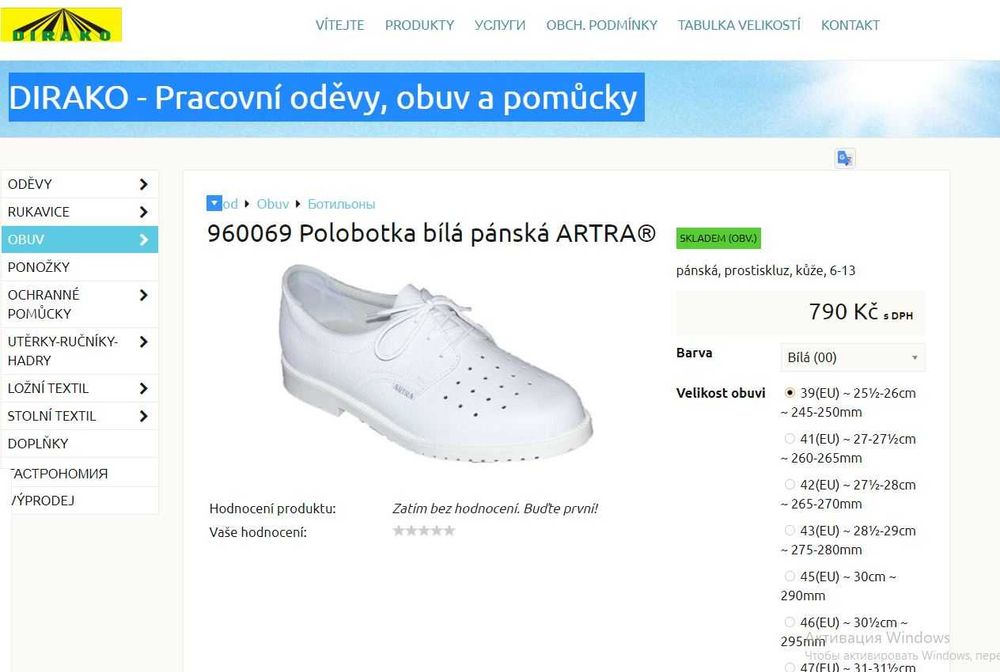Screen dimensions: 1000x672
Task: Open the Barva color dropdown
Action: tap(853, 358)
